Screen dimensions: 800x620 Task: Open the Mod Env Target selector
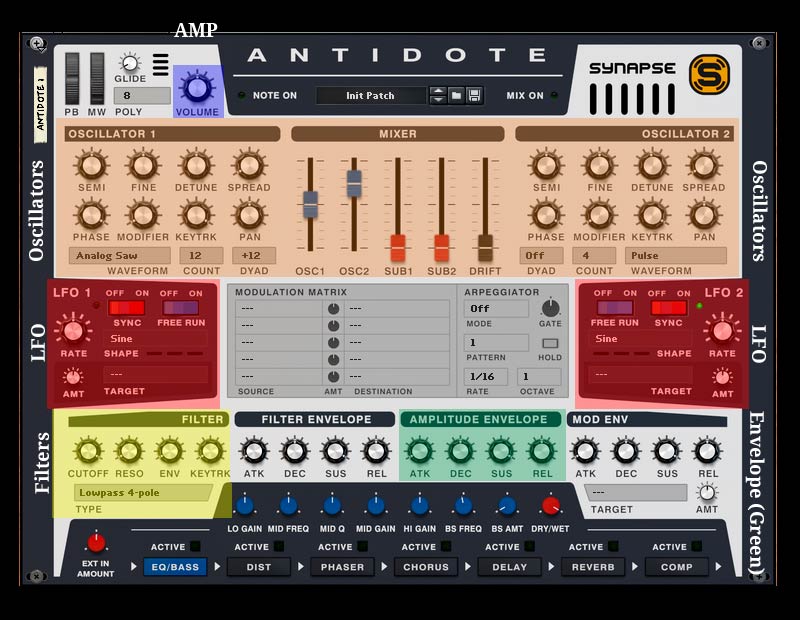[636, 492]
